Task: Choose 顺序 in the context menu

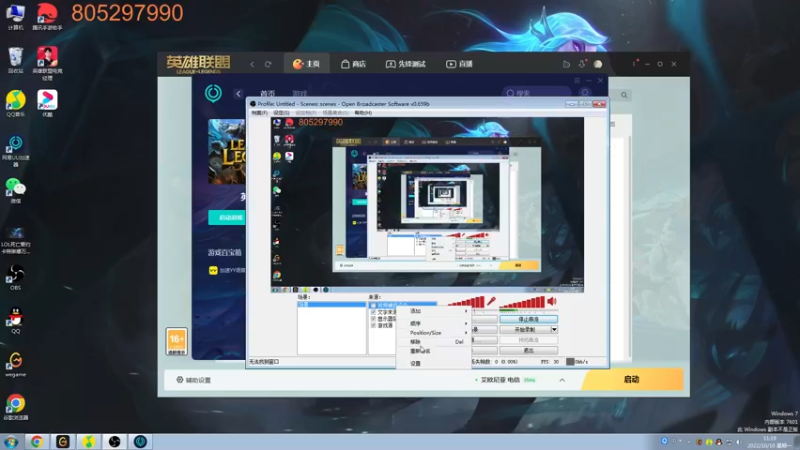Action: tap(433, 323)
